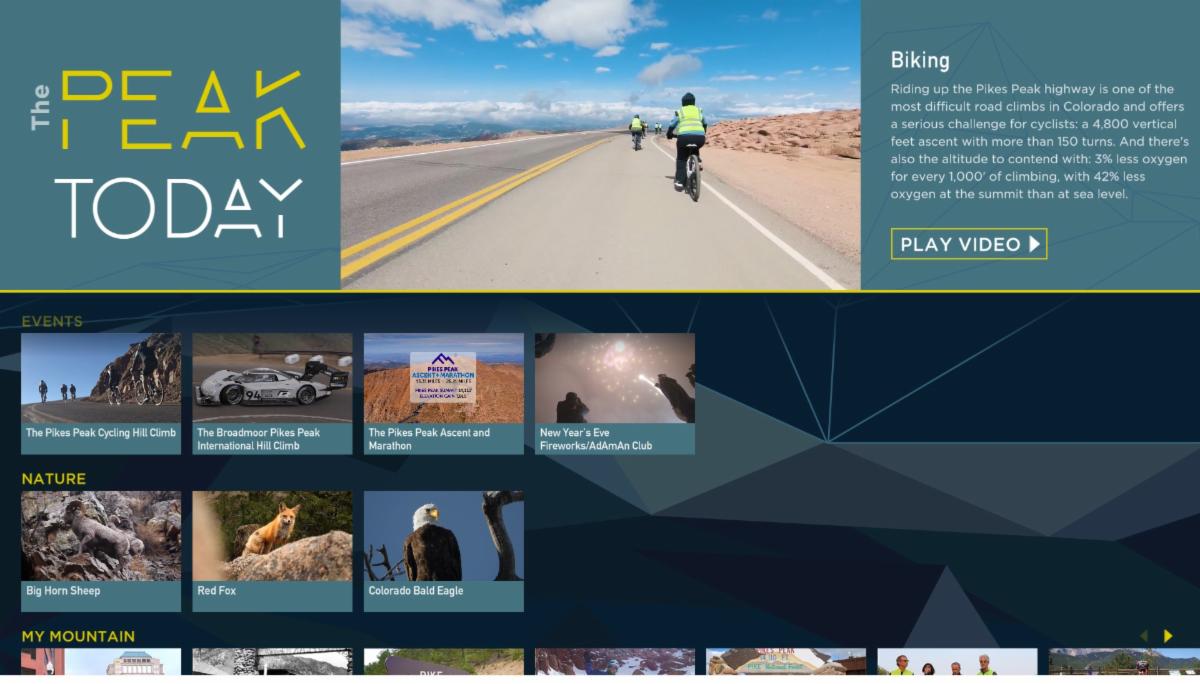Screen dimensions: 1200x684
Task: Click the MY MOUNTAIN section heading
Action: (x=78, y=636)
